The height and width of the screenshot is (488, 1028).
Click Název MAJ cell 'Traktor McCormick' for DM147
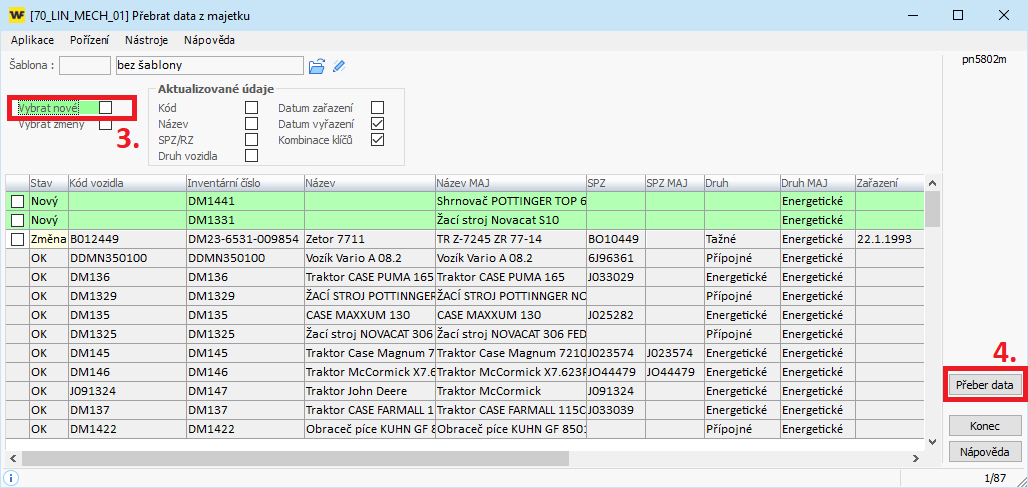(x=511, y=391)
